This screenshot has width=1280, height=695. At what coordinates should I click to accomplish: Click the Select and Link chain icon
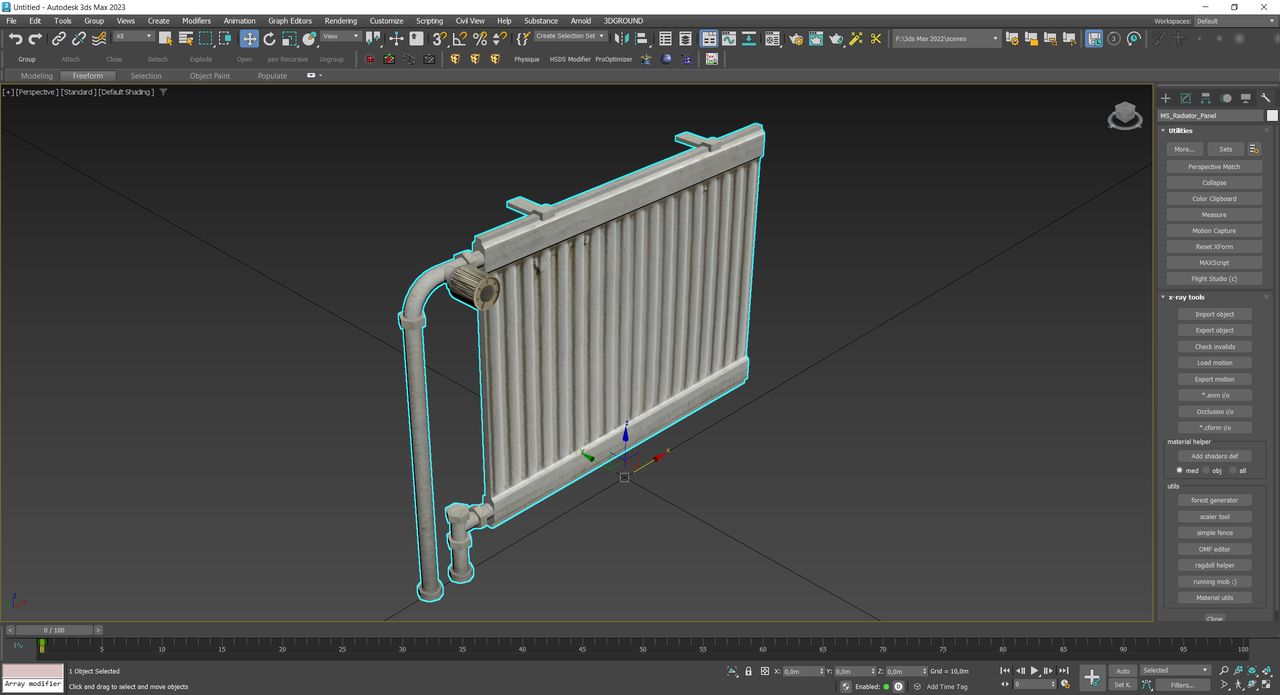click(58, 38)
